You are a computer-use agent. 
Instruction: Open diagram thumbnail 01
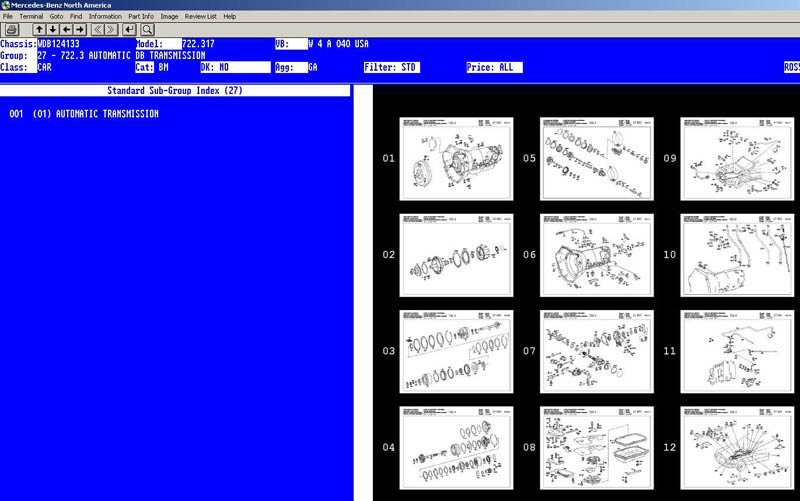[456, 159]
